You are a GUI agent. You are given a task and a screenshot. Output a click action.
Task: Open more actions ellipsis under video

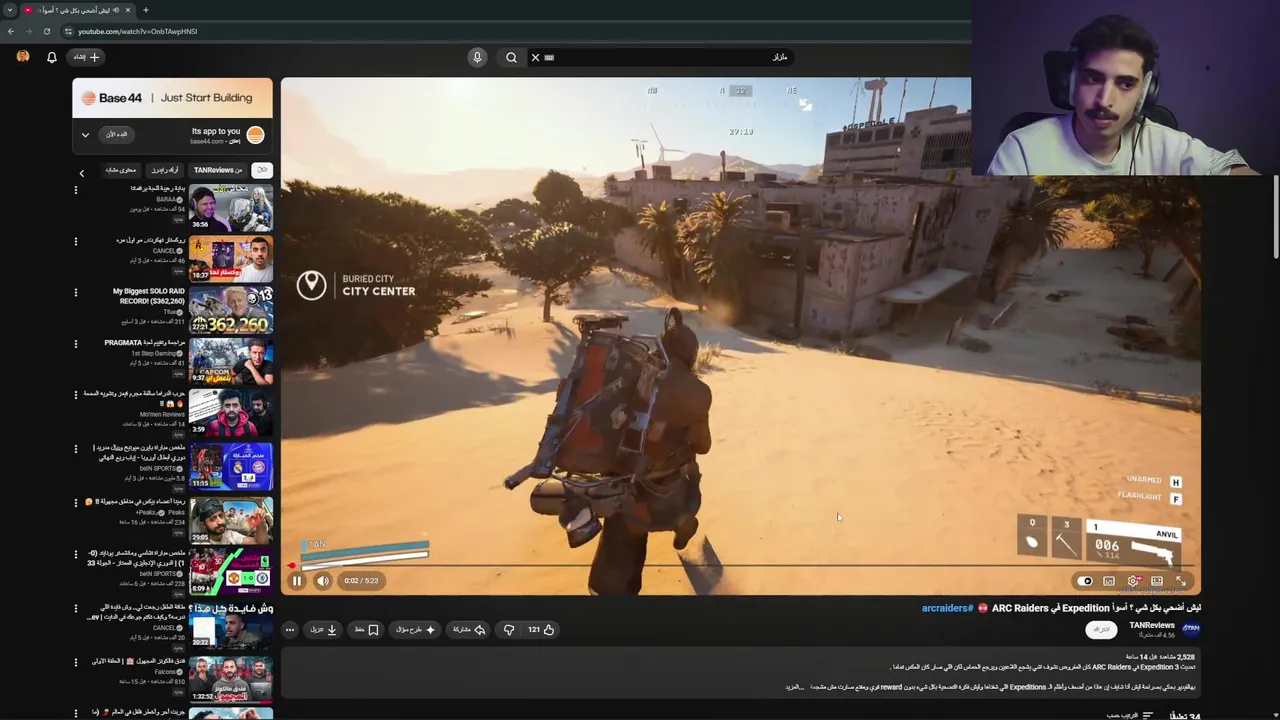click(290, 630)
